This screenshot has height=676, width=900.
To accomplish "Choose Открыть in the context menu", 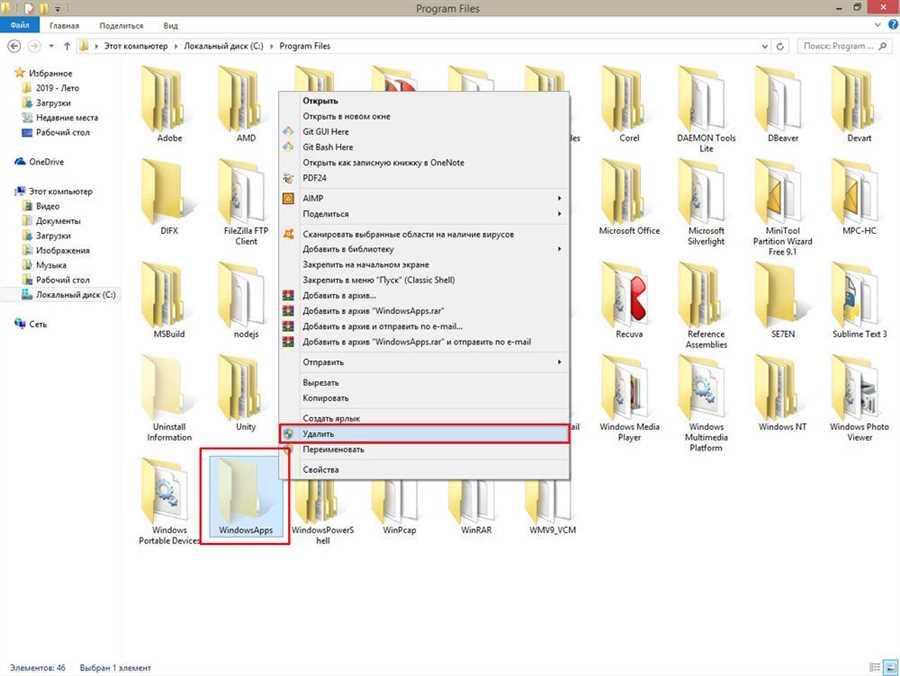I will click(424, 100).
